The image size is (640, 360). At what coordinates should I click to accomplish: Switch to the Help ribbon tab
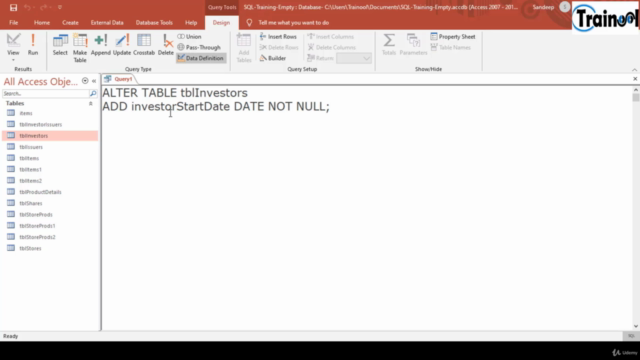(x=191, y=22)
